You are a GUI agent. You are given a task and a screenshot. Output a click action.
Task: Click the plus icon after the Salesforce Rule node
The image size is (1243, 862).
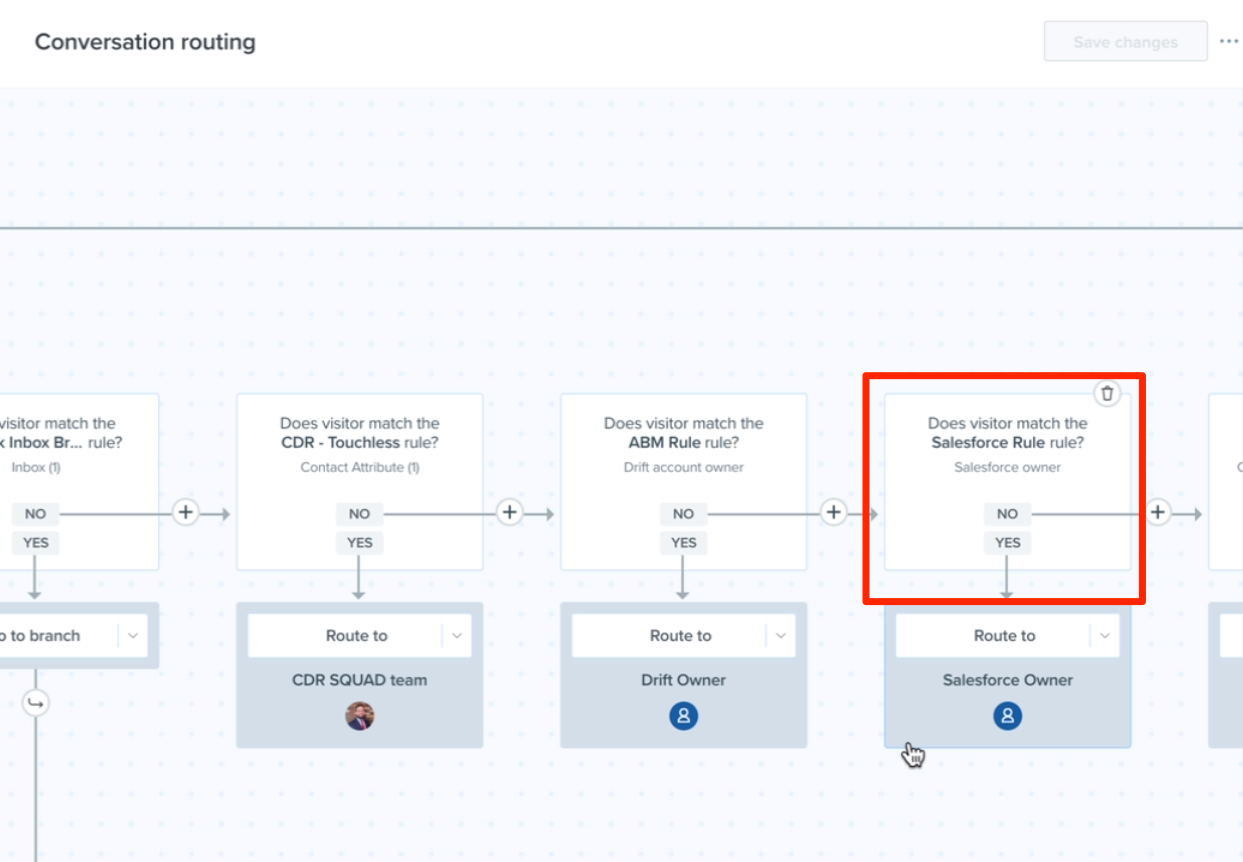pos(1157,511)
